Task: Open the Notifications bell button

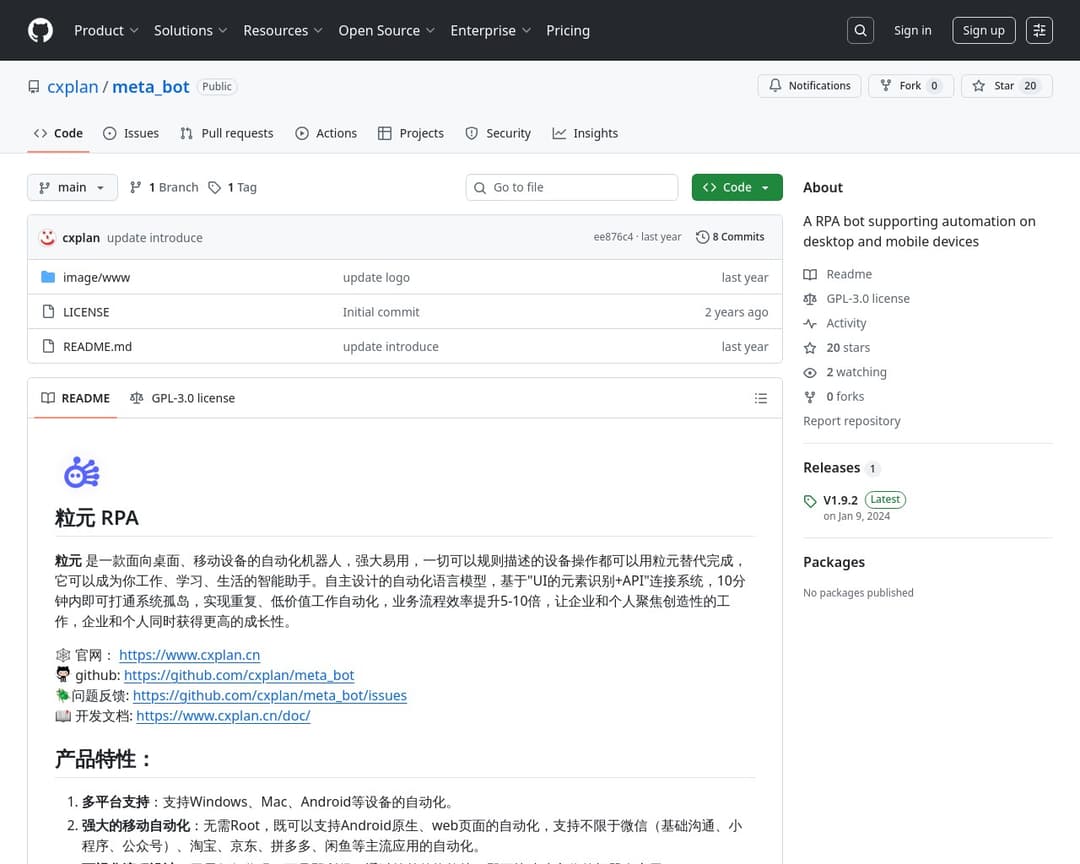Action: tap(809, 86)
